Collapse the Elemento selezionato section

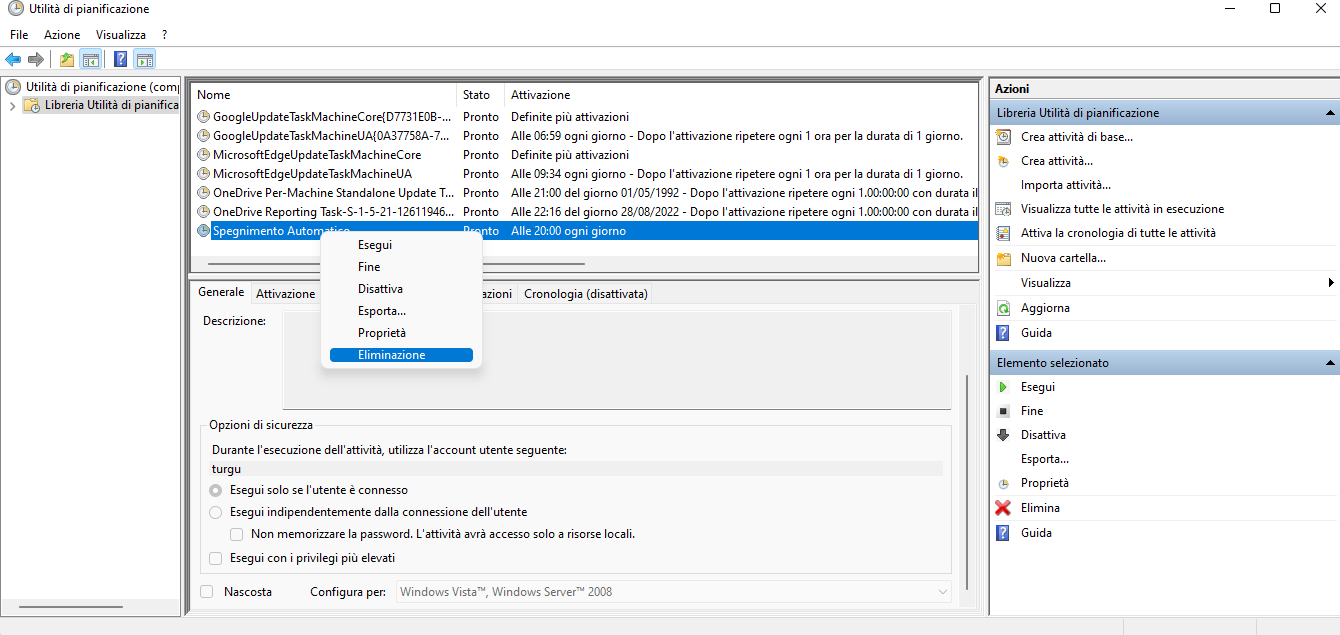pyautogui.click(x=1330, y=363)
